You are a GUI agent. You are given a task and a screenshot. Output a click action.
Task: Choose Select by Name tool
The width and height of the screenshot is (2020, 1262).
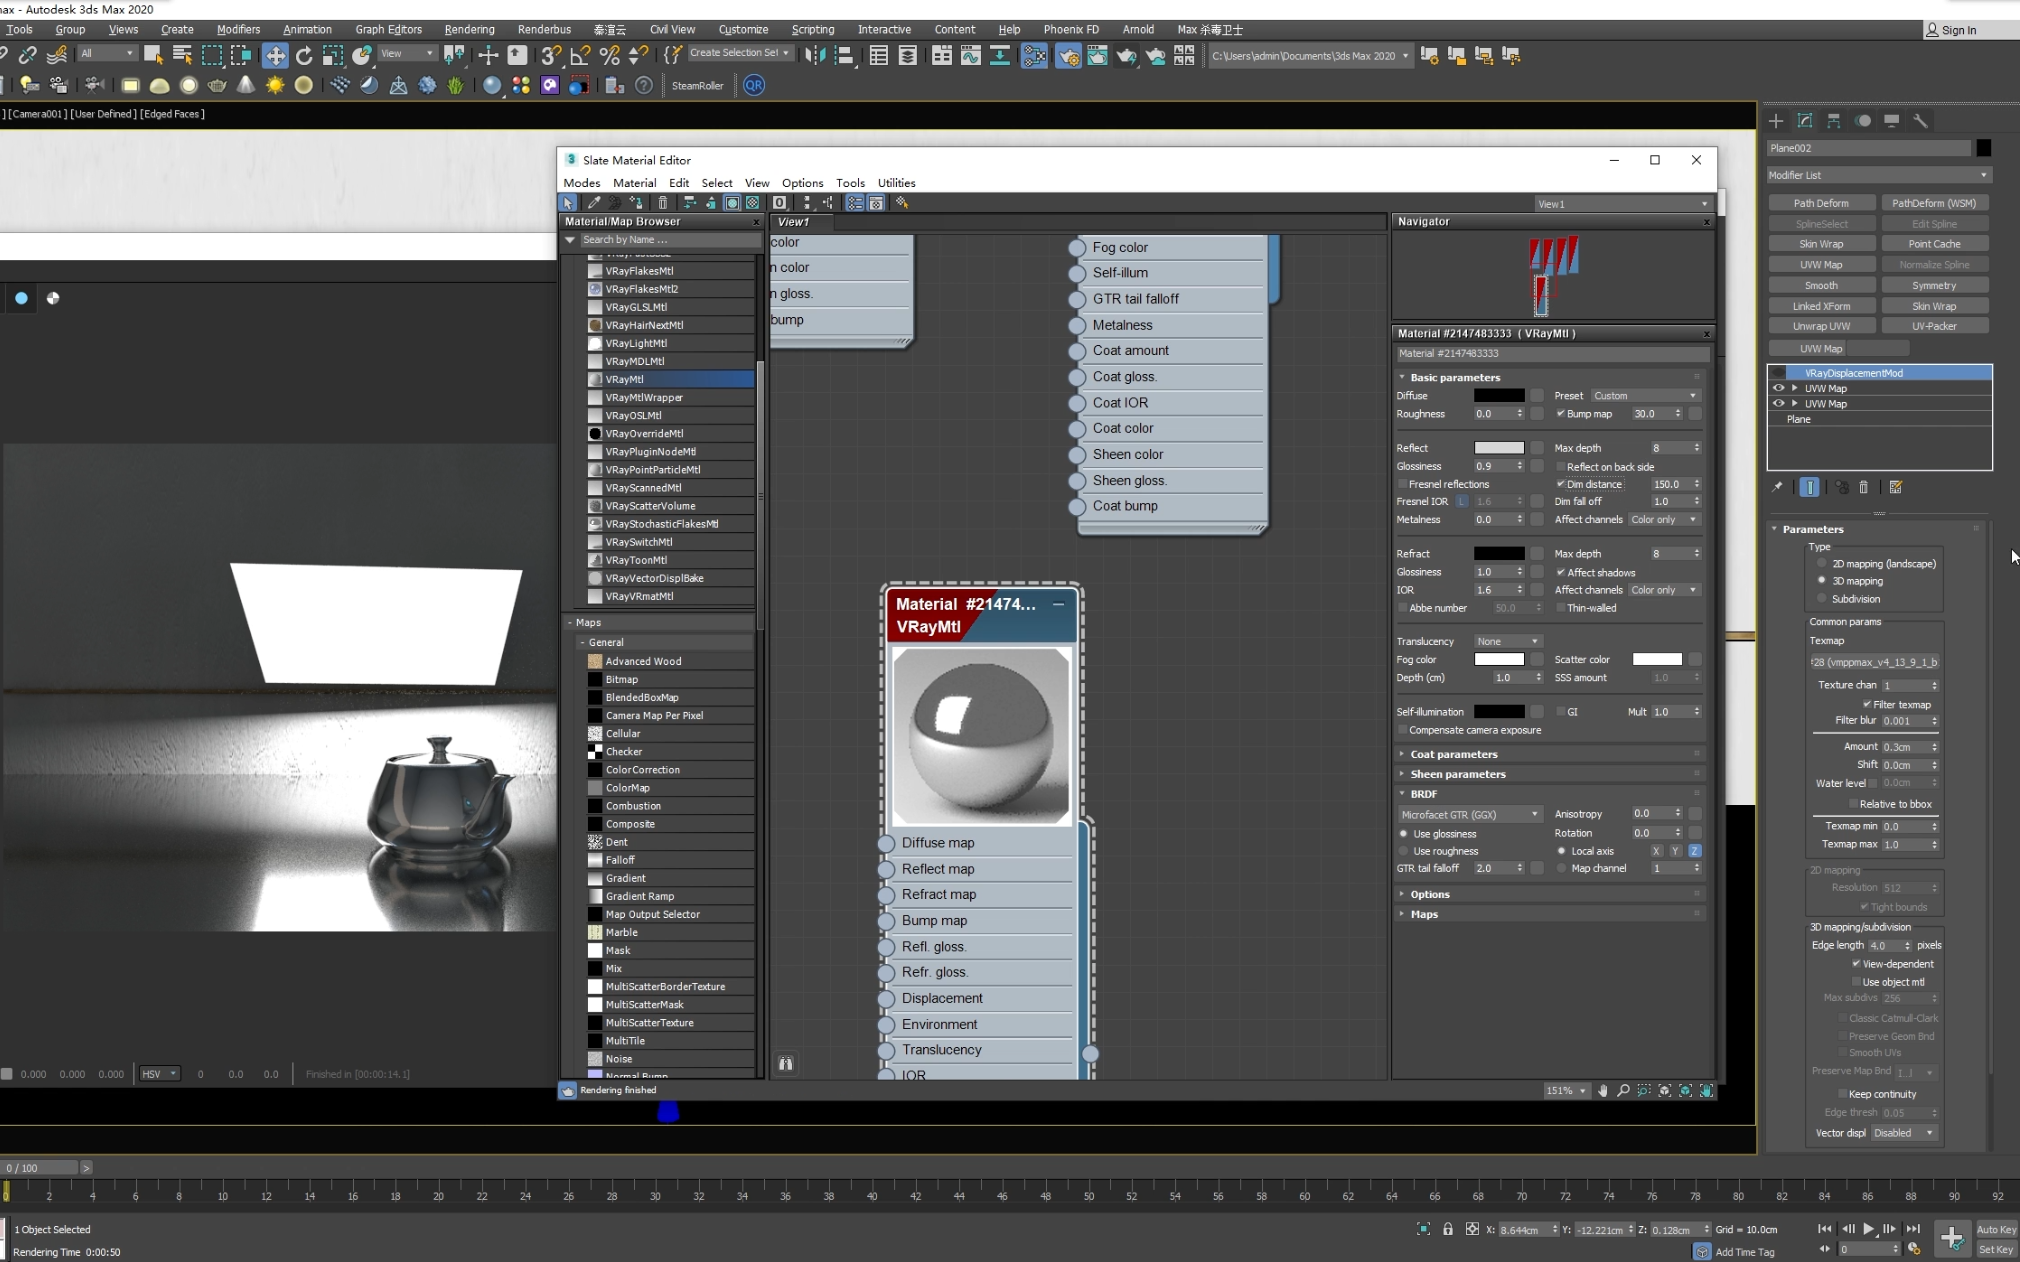click(182, 55)
